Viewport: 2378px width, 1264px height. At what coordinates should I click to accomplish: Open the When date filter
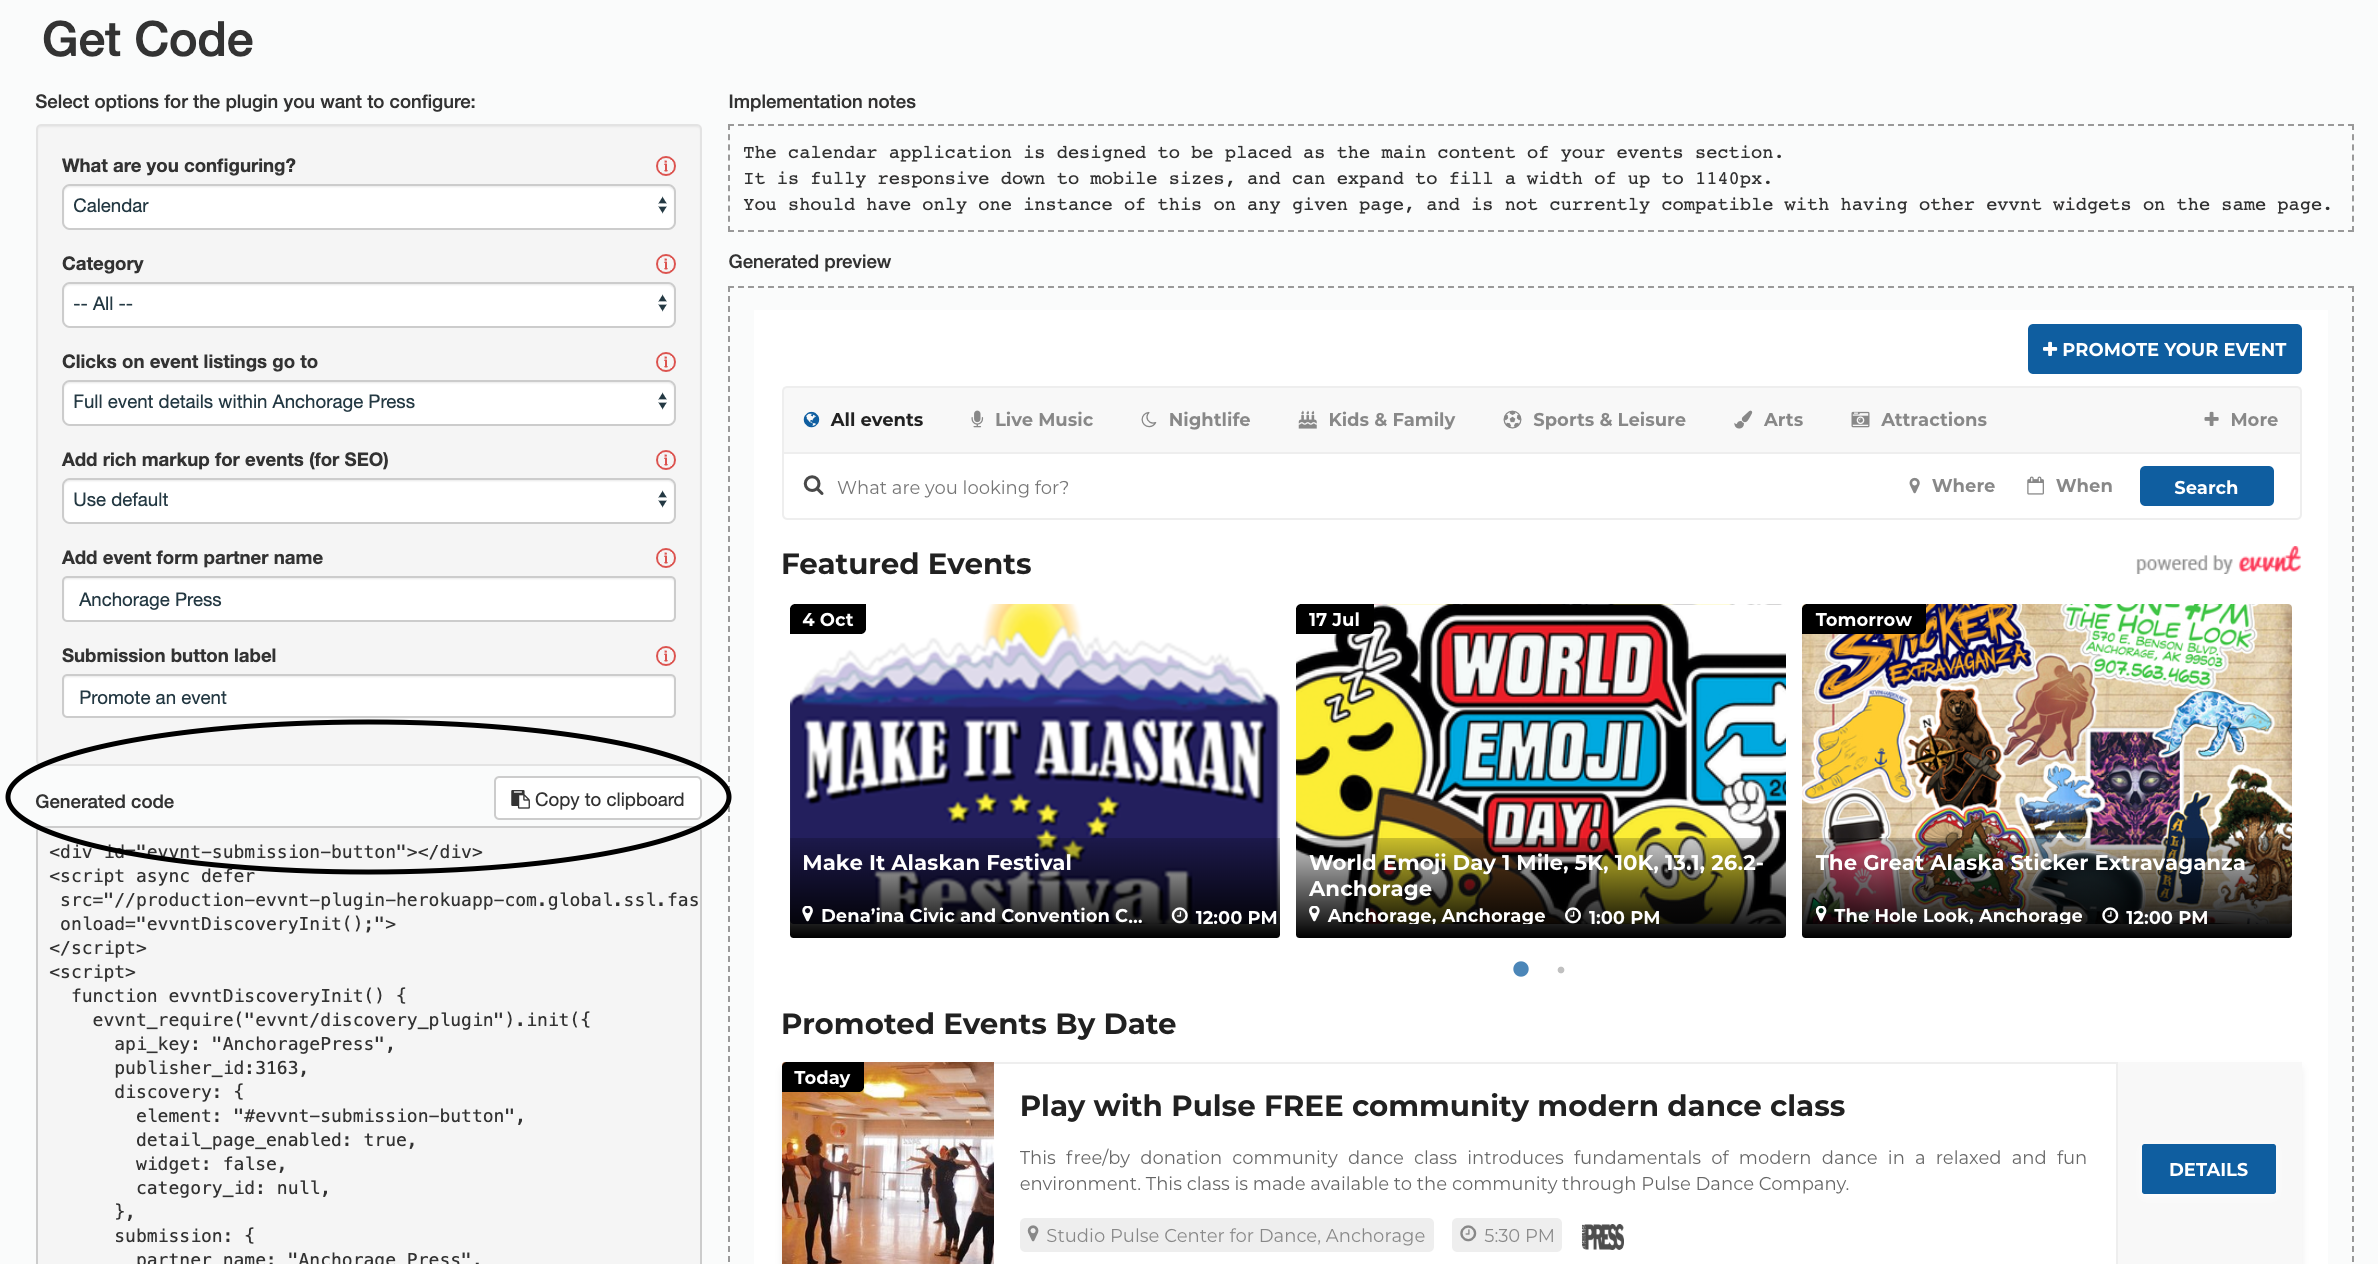coord(2069,486)
